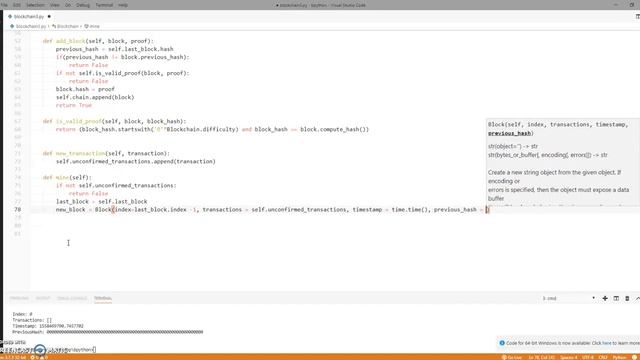
Task: Click the feedback smiley in the status bar
Action: 635,358
